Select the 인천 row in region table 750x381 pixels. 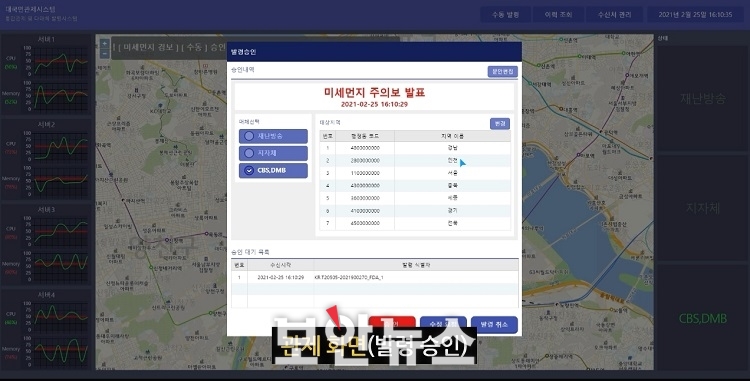point(415,161)
